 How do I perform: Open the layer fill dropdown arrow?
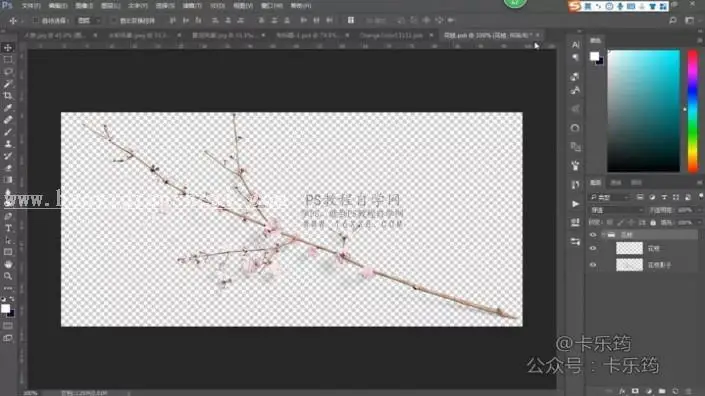(700, 222)
